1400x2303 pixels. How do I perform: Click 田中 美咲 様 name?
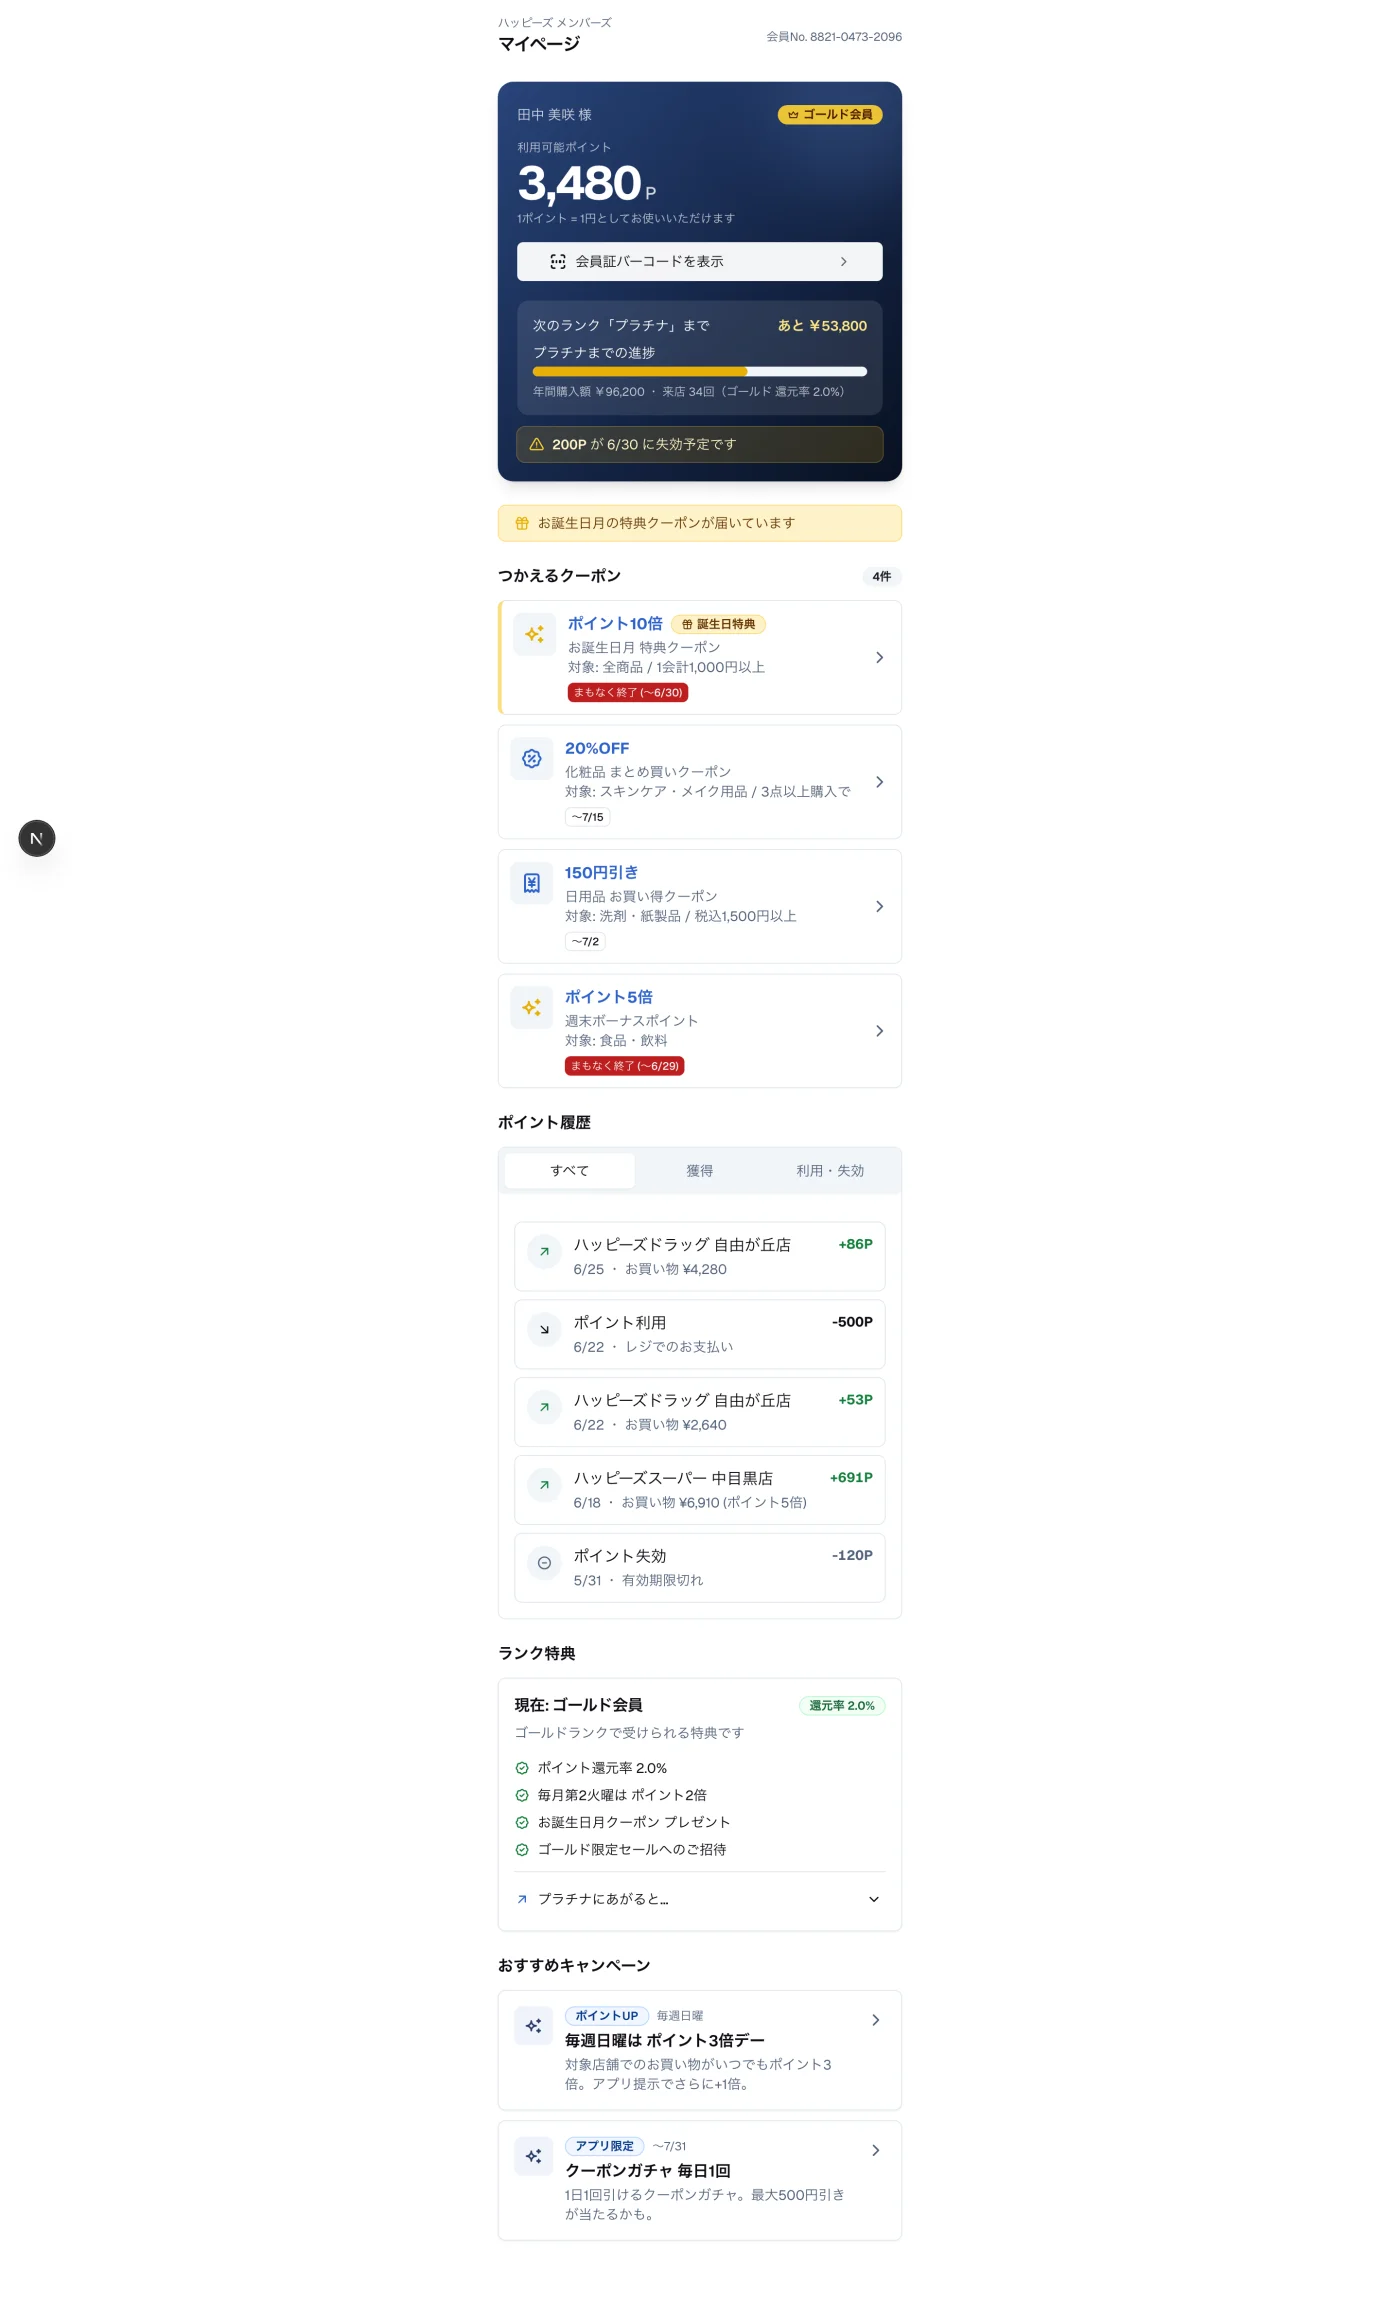tap(554, 115)
